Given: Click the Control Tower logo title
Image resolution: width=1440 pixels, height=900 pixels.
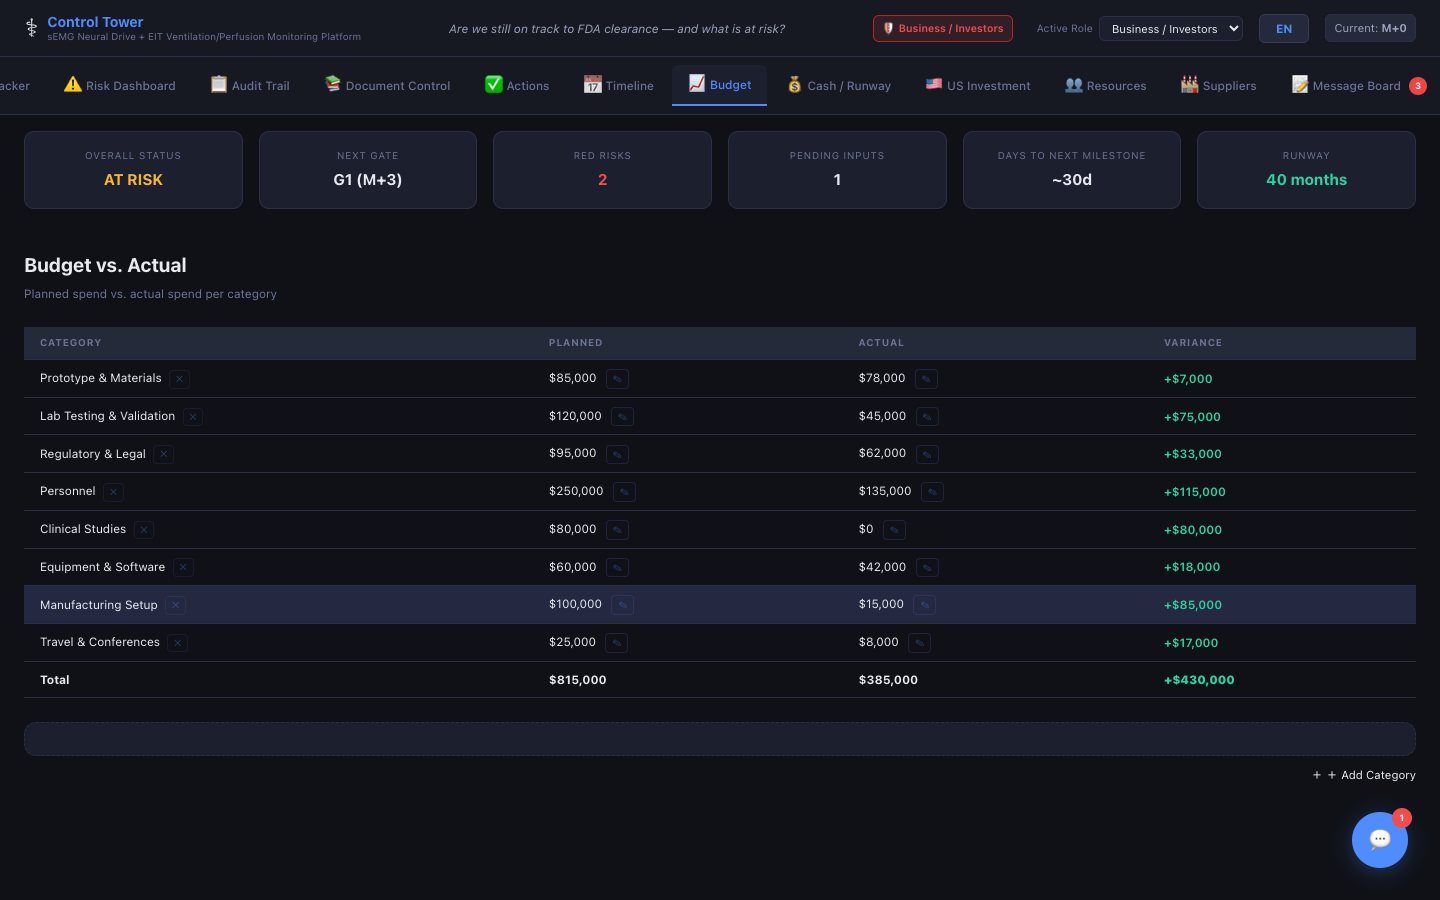Looking at the screenshot, I should (x=95, y=22).
